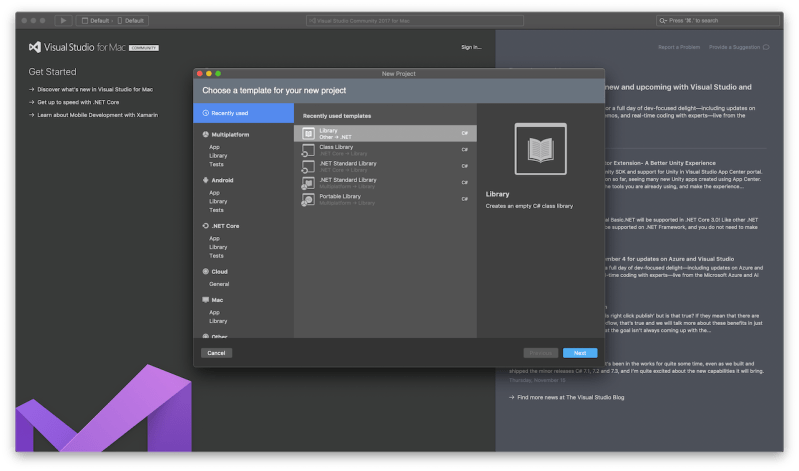
Task: Click the COMMUNITY edition badge
Action: [x=144, y=48]
